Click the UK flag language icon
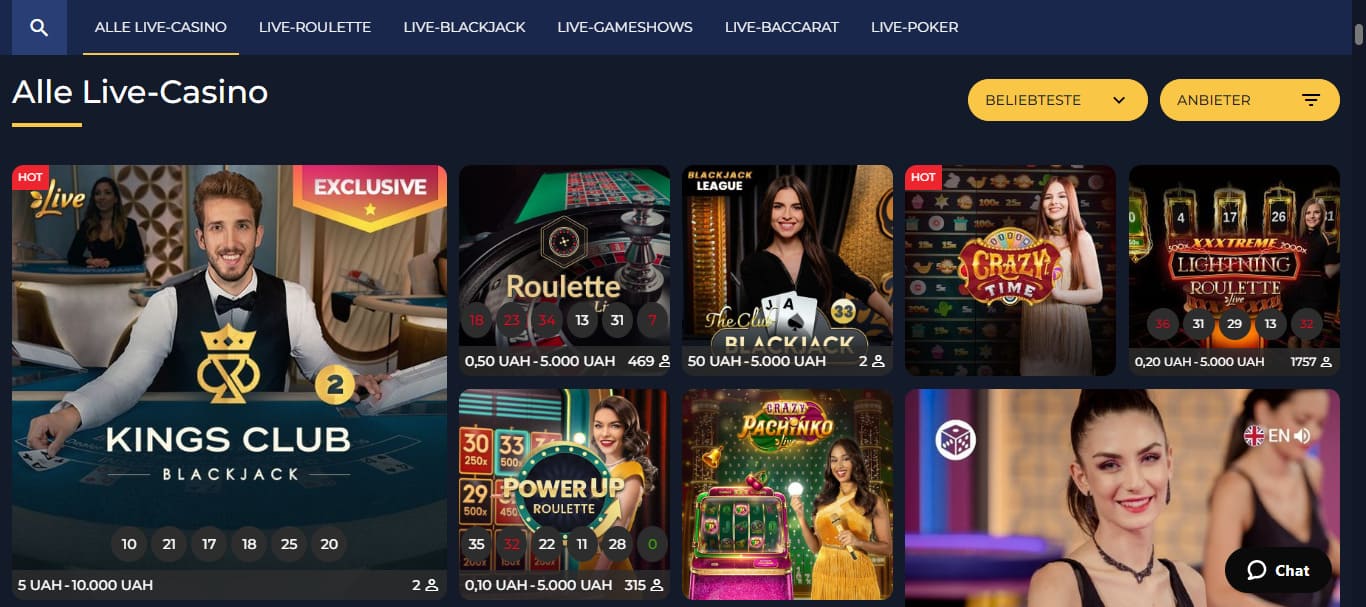1366x607 pixels. pos(1254,436)
